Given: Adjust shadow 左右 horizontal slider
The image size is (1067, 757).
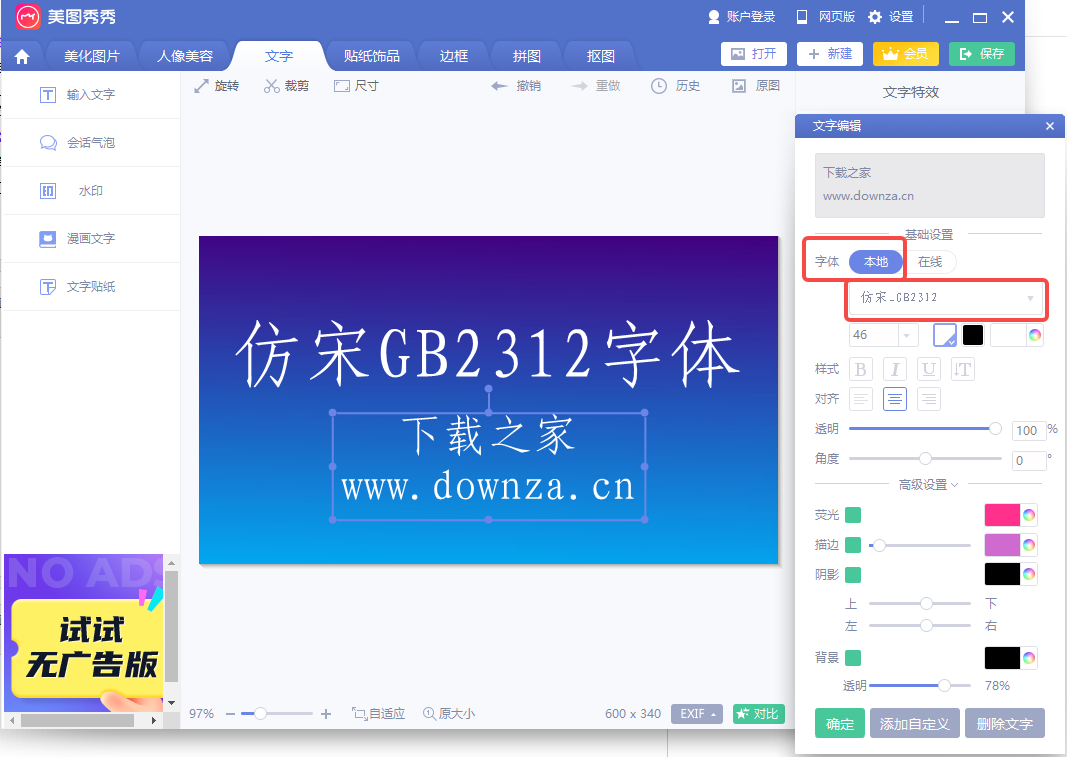Looking at the screenshot, I should [919, 626].
